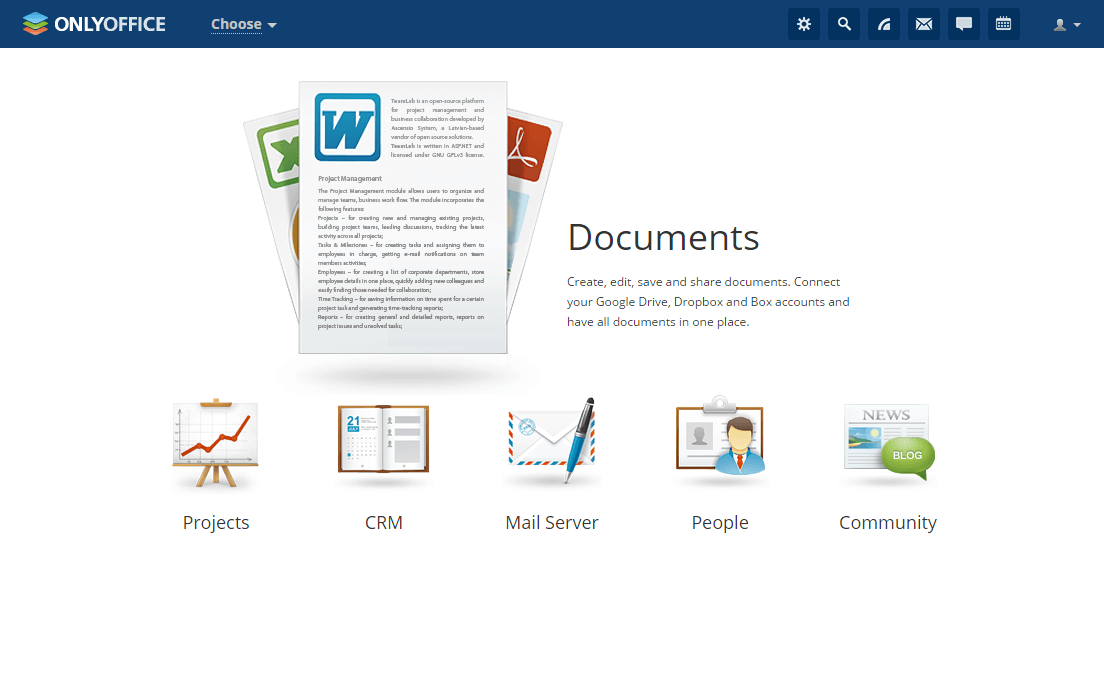Expand the user profile menu
Image resolution: width=1104 pixels, height=678 pixels.
[x=1067, y=25]
